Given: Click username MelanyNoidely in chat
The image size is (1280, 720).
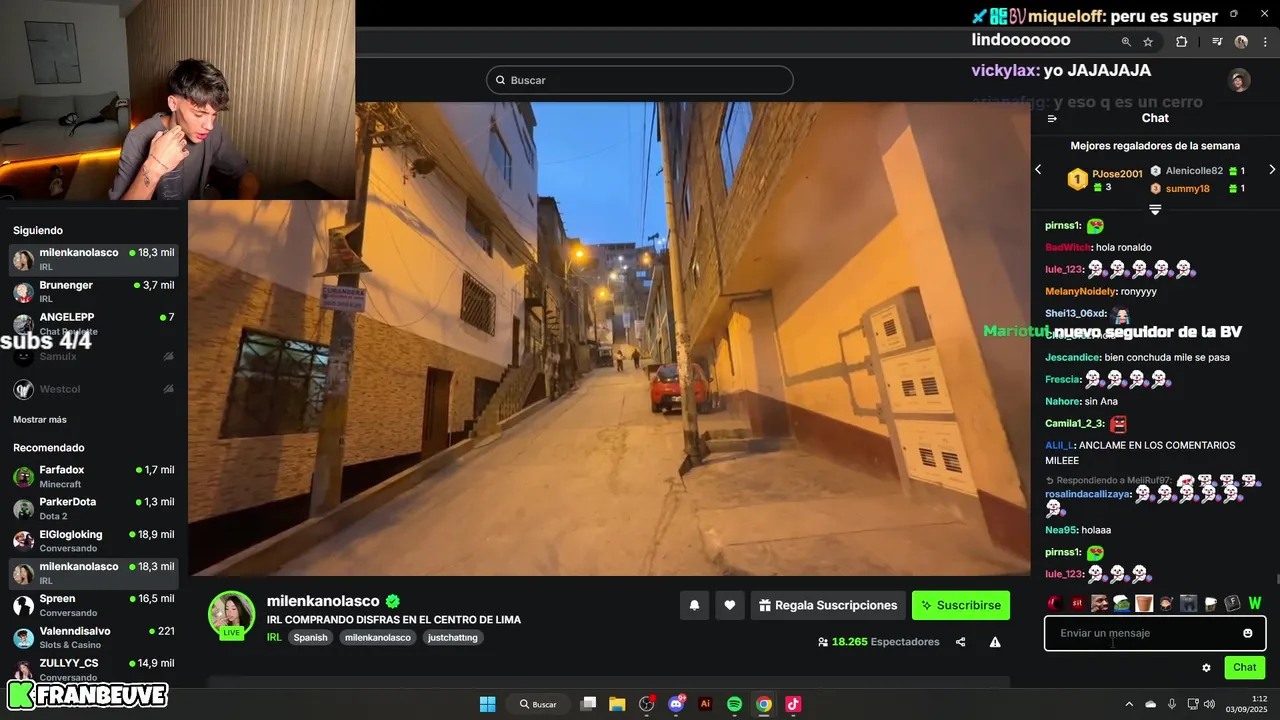Looking at the screenshot, I should 1080,291.
